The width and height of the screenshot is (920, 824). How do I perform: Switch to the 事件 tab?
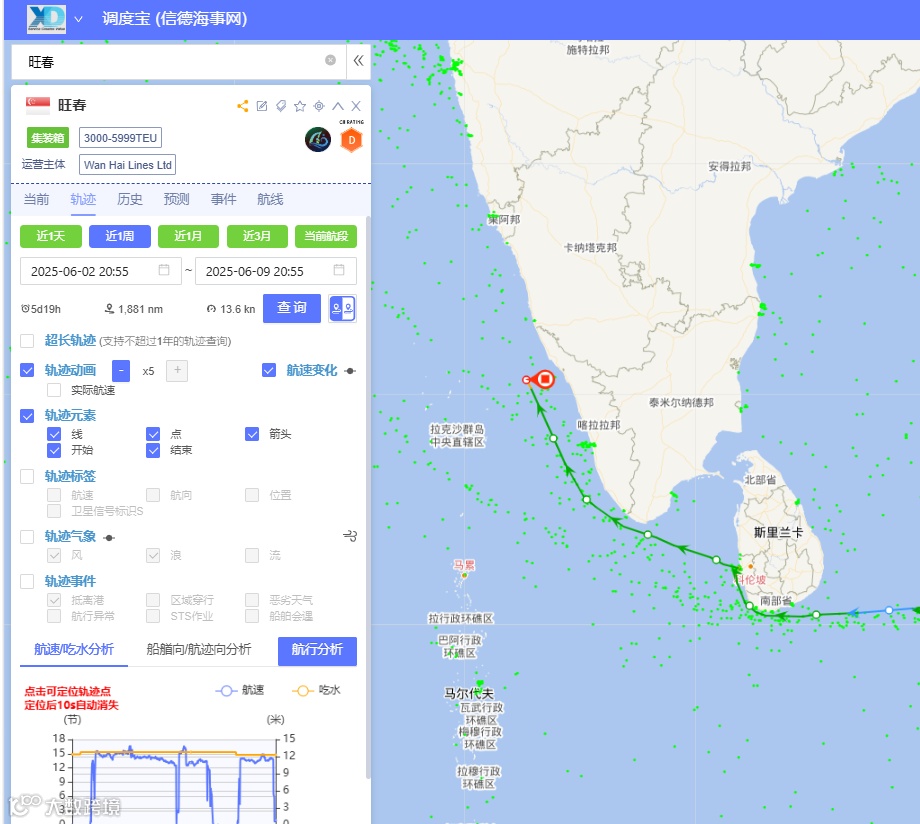[224, 200]
